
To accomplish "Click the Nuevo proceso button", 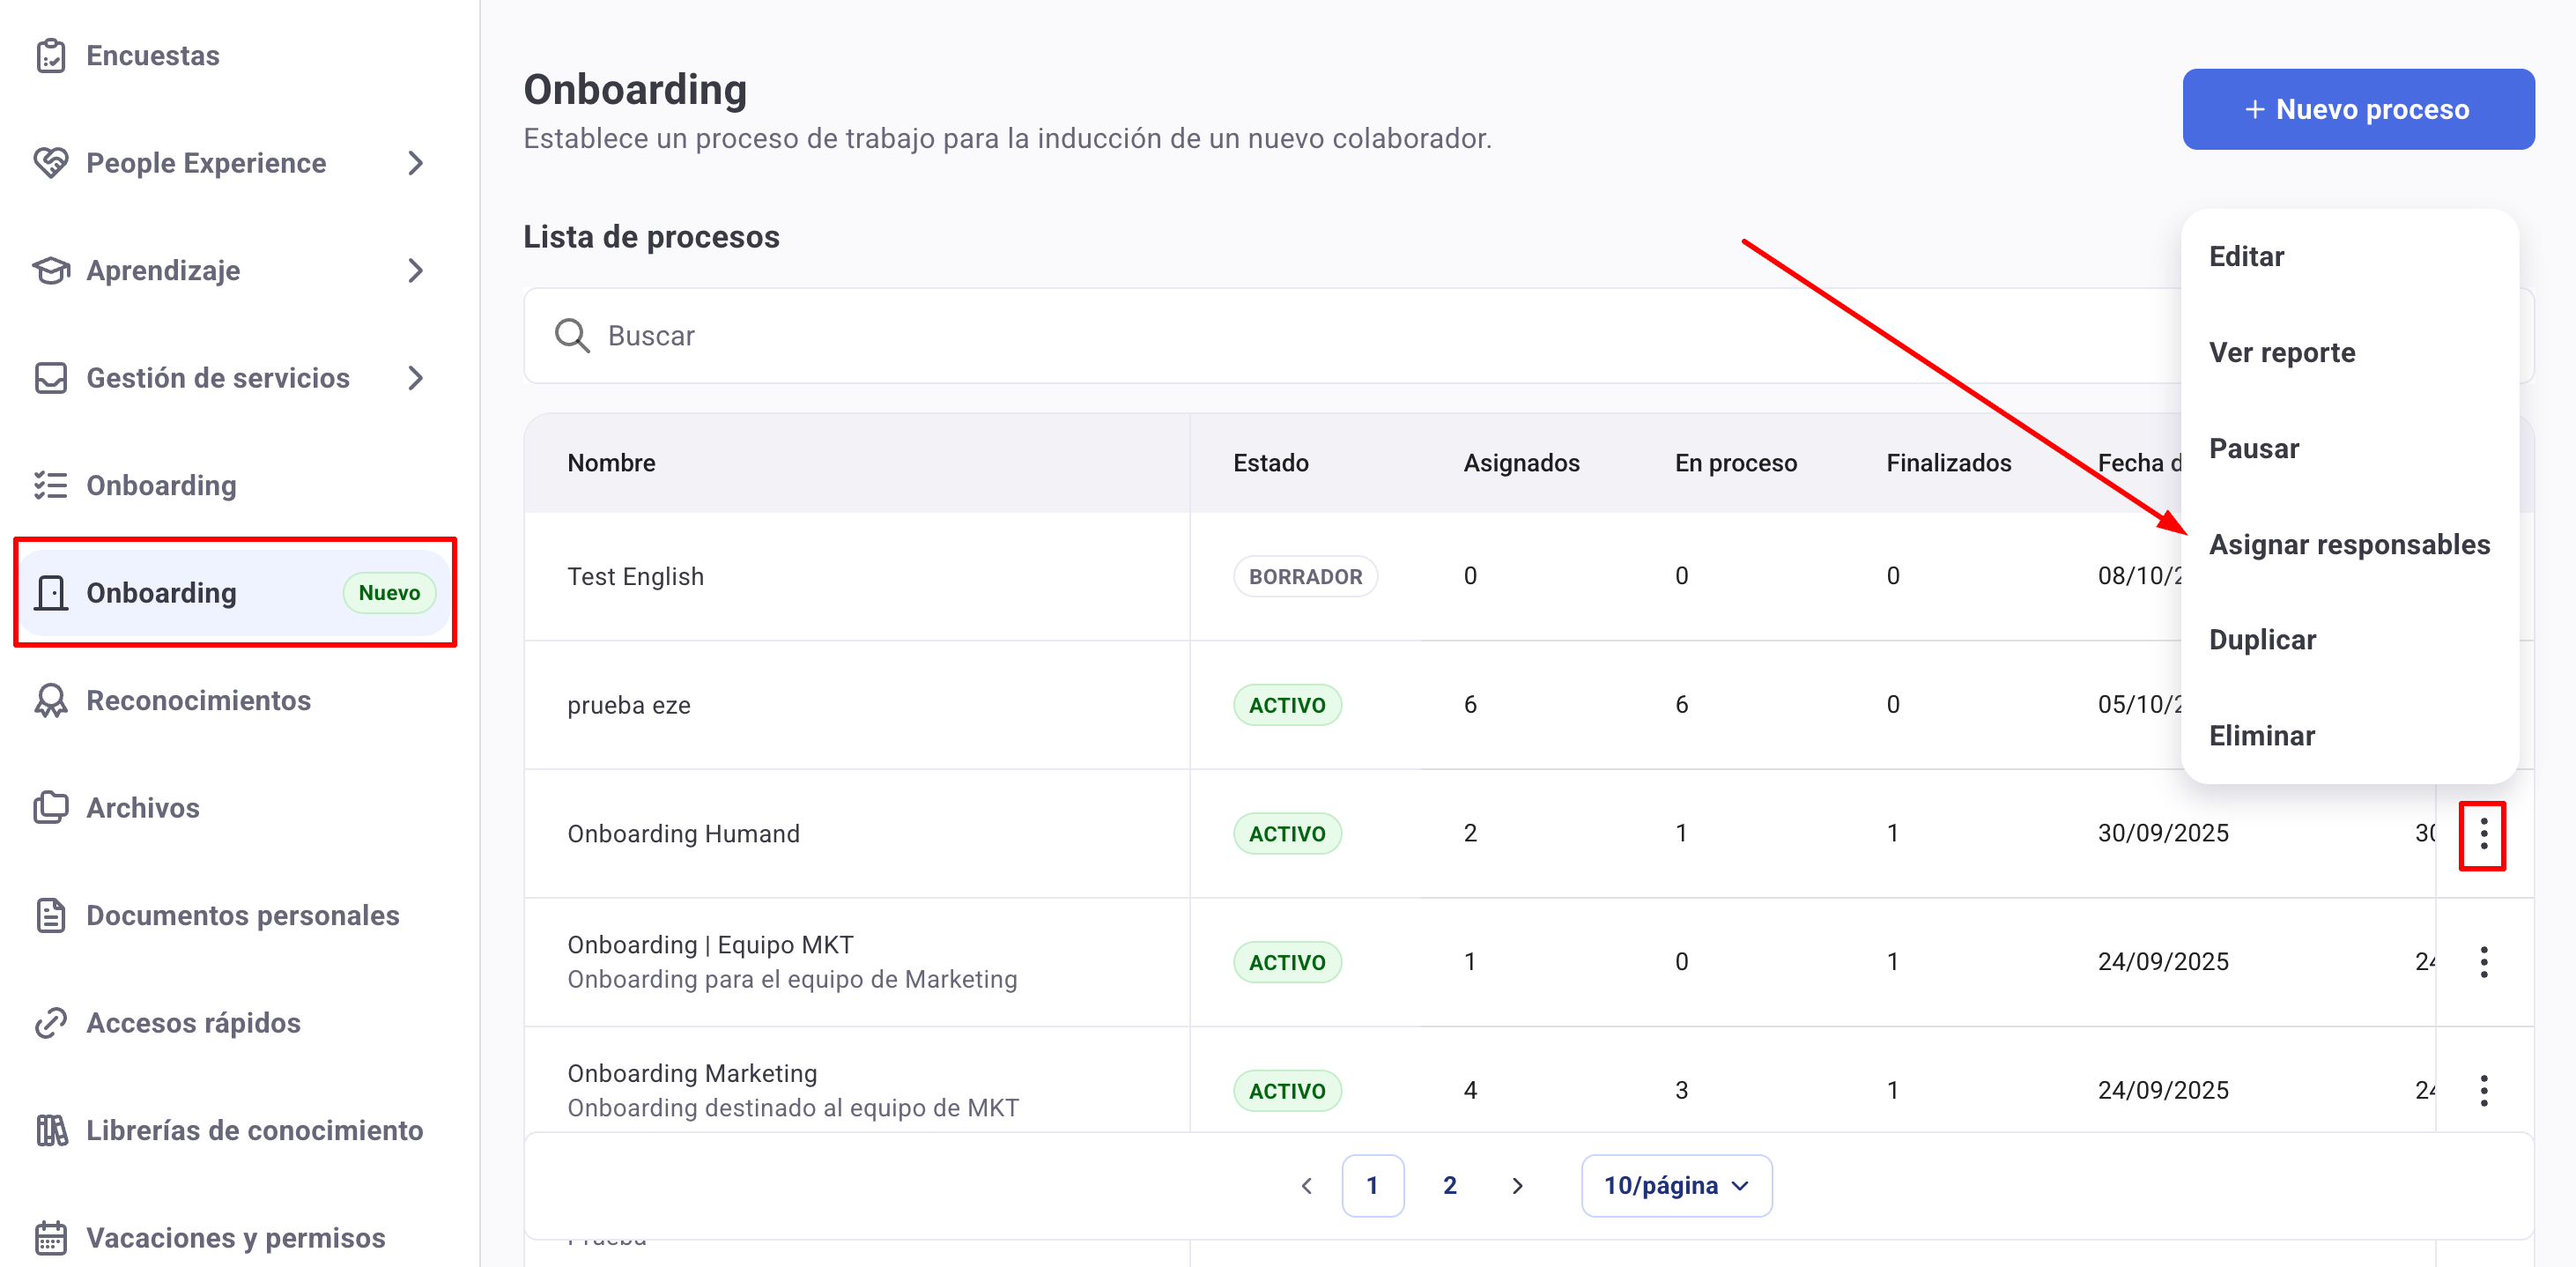I will (2357, 110).
